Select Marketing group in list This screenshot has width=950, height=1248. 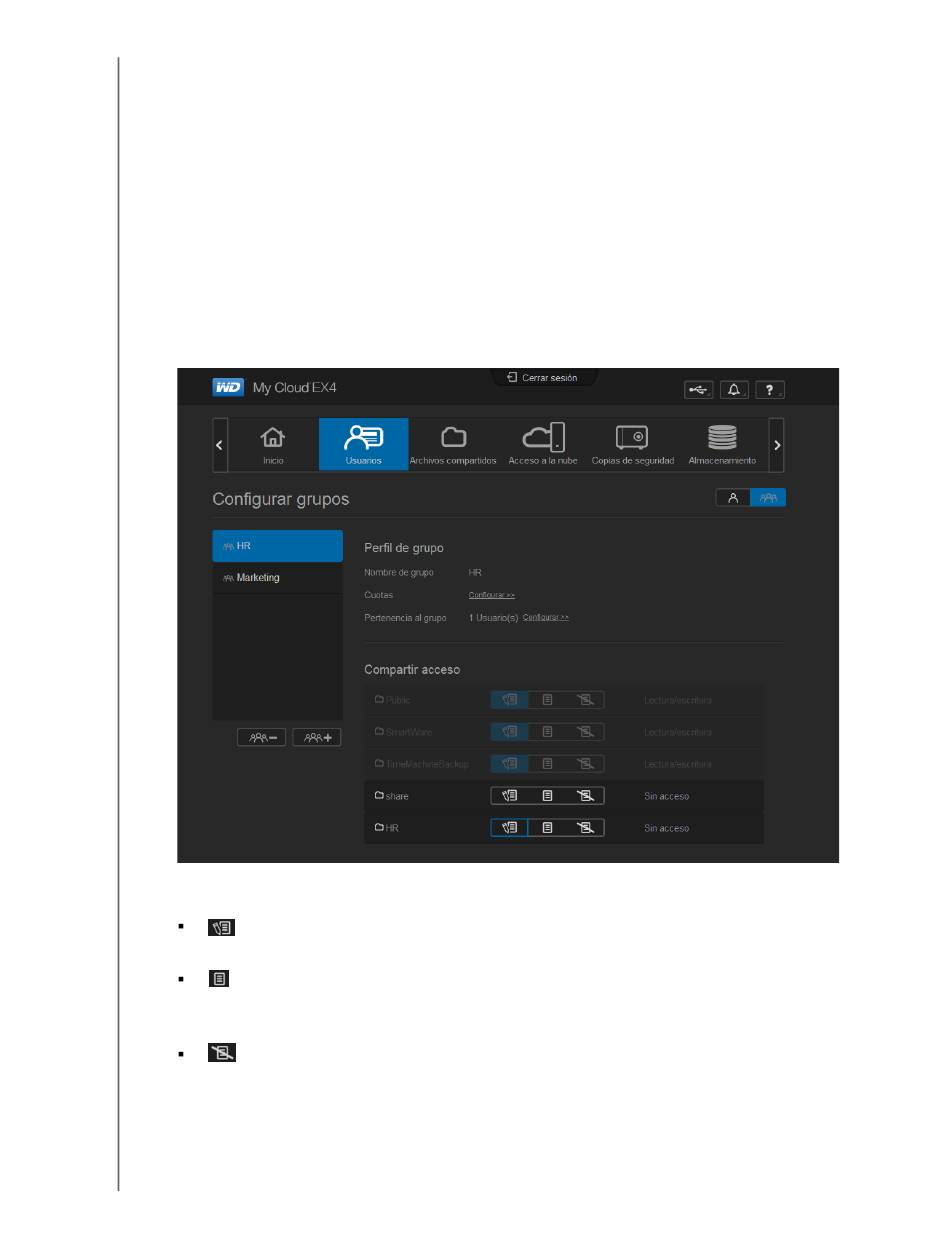[x=278, y=578]
